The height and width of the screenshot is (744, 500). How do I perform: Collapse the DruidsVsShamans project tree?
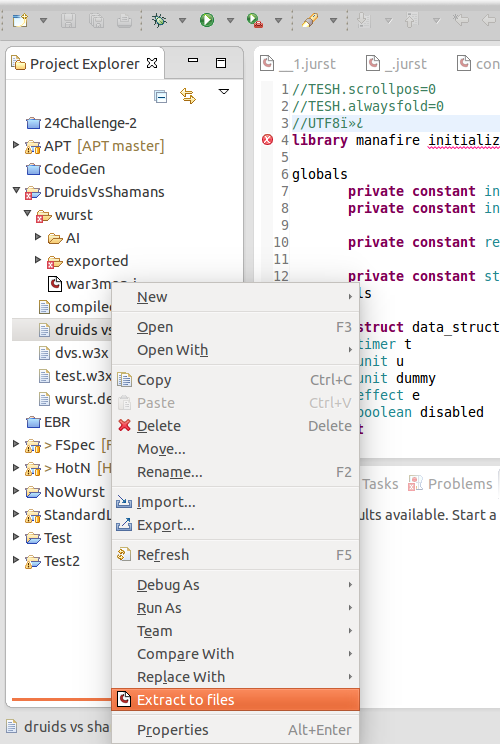[16, 190]
